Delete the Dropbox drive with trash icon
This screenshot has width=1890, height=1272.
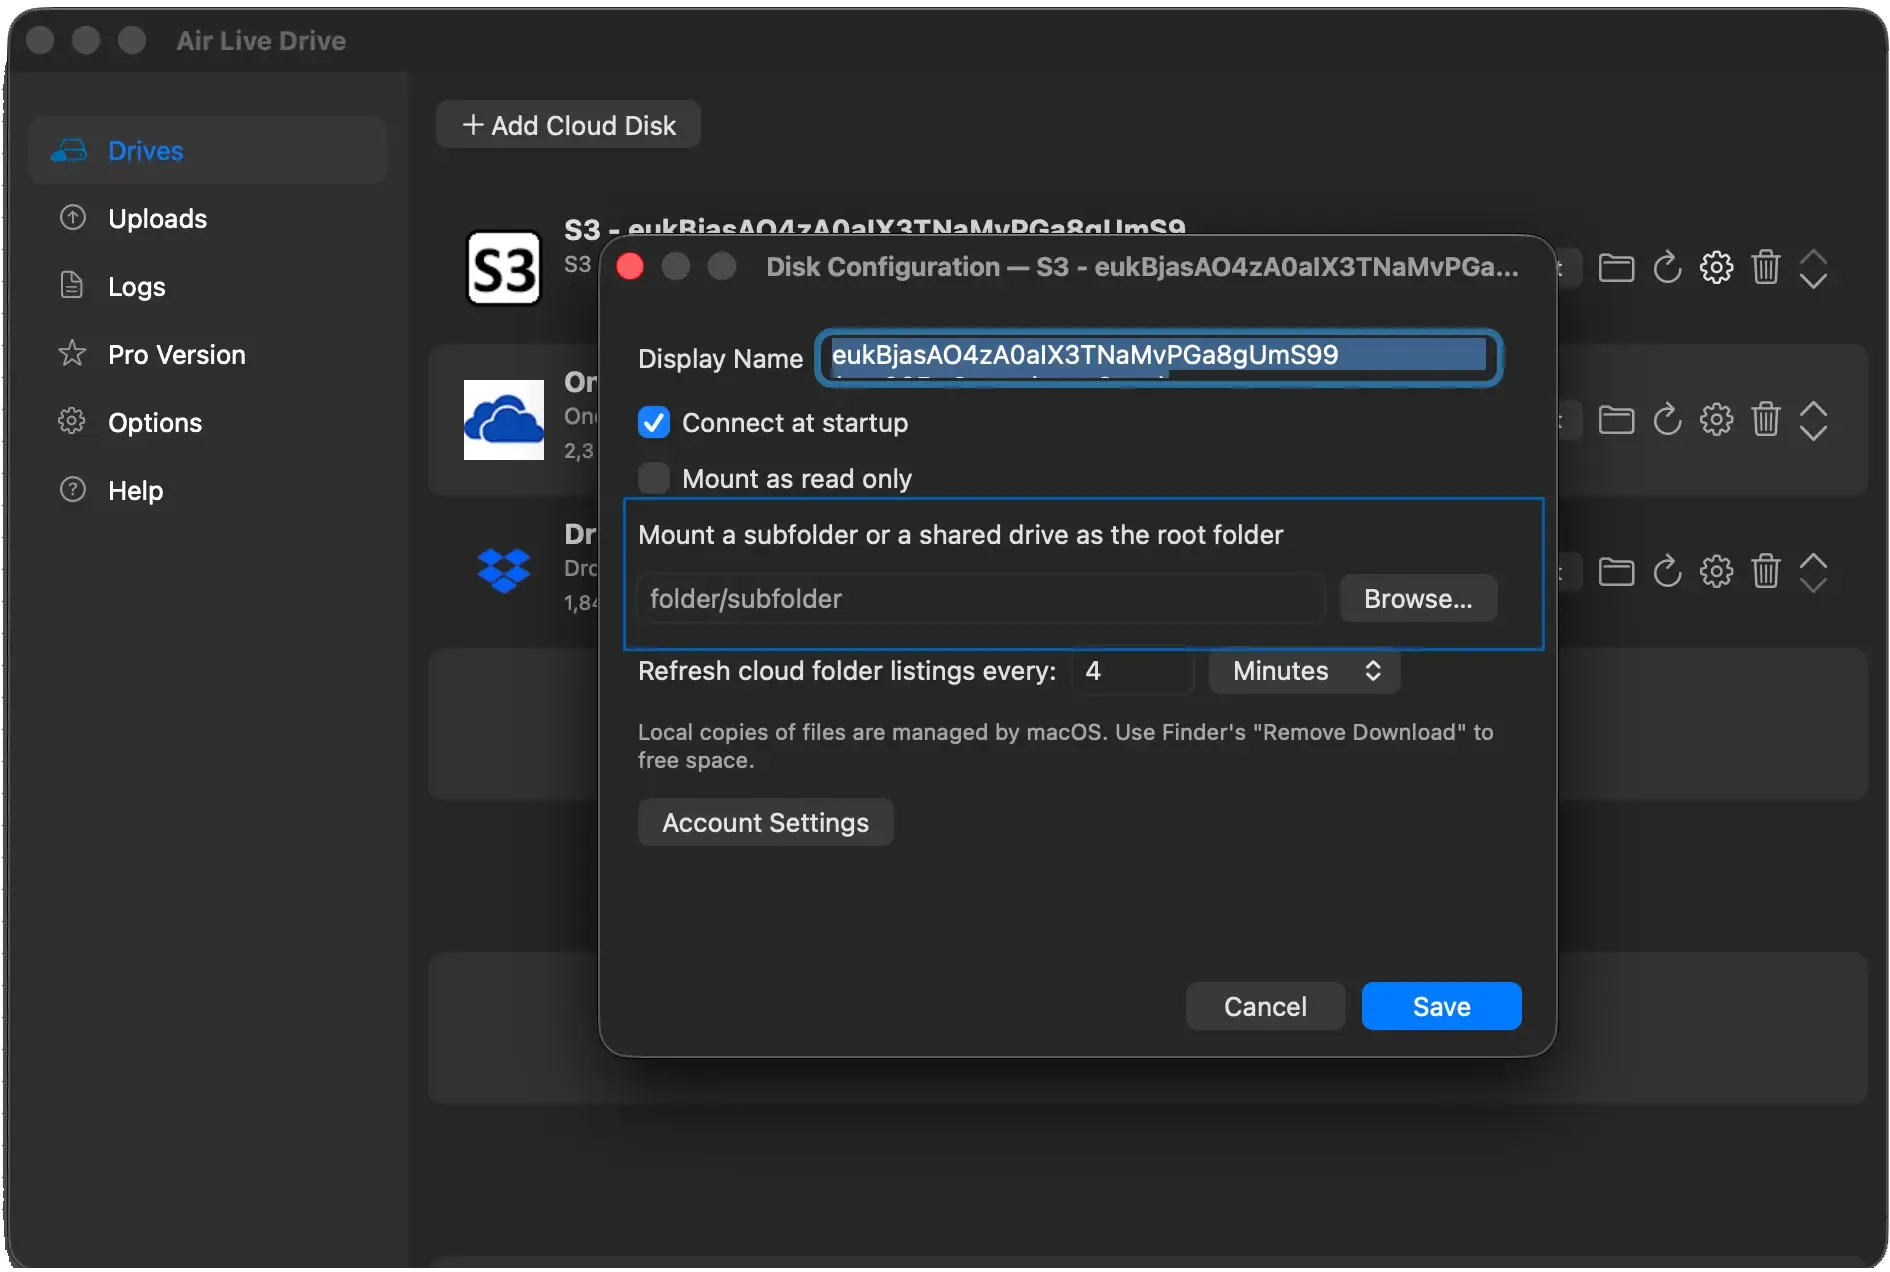[x=1766, y=571]
